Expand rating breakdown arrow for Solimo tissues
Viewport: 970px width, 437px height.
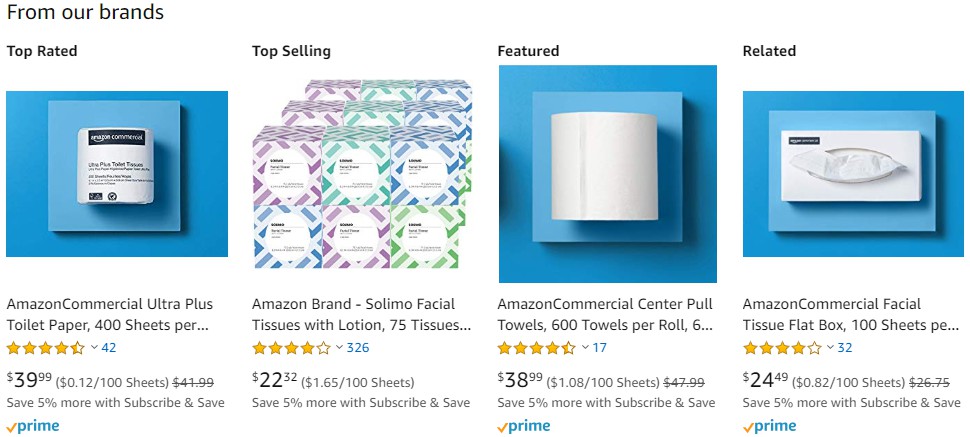339,348
